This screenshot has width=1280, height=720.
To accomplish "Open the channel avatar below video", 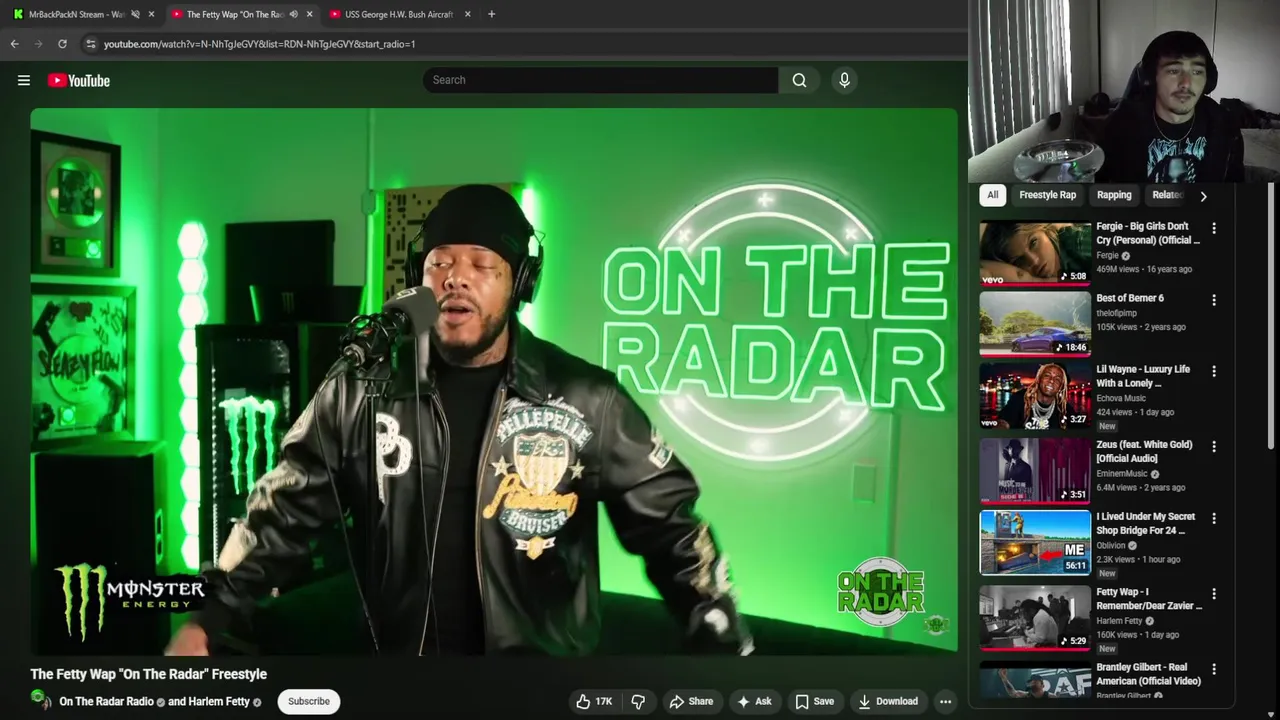I will click(41, 700).
